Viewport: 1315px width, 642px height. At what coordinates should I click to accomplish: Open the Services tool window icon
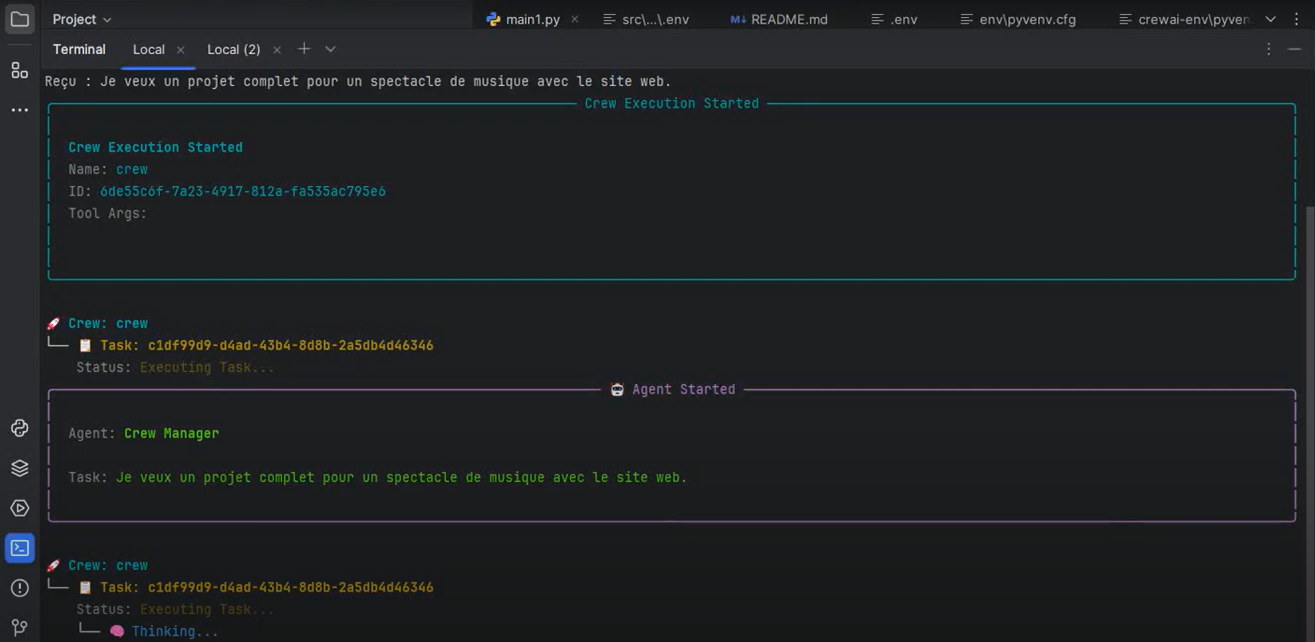19,508
